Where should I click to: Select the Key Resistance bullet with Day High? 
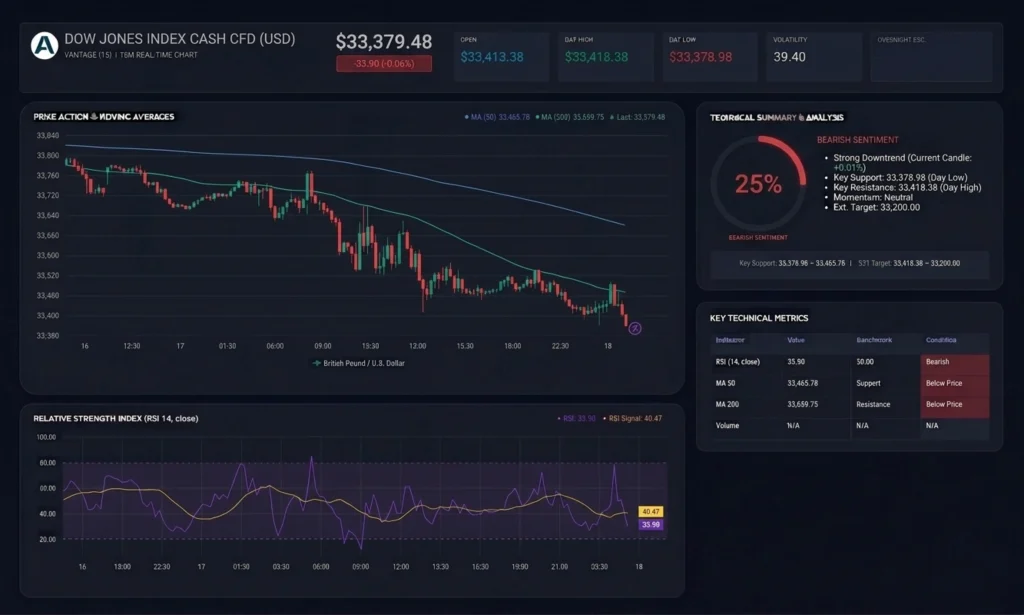tap(903, 187)
